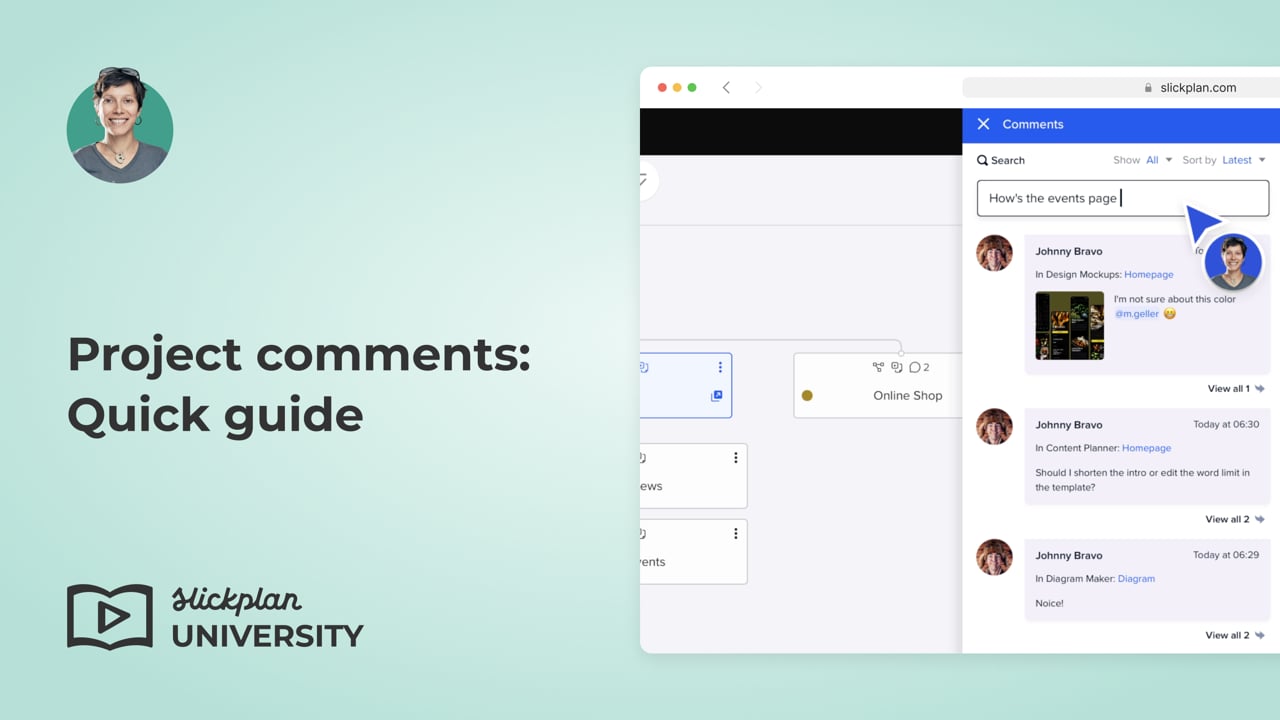Open the comment bubble on Online Shop card

919,367
